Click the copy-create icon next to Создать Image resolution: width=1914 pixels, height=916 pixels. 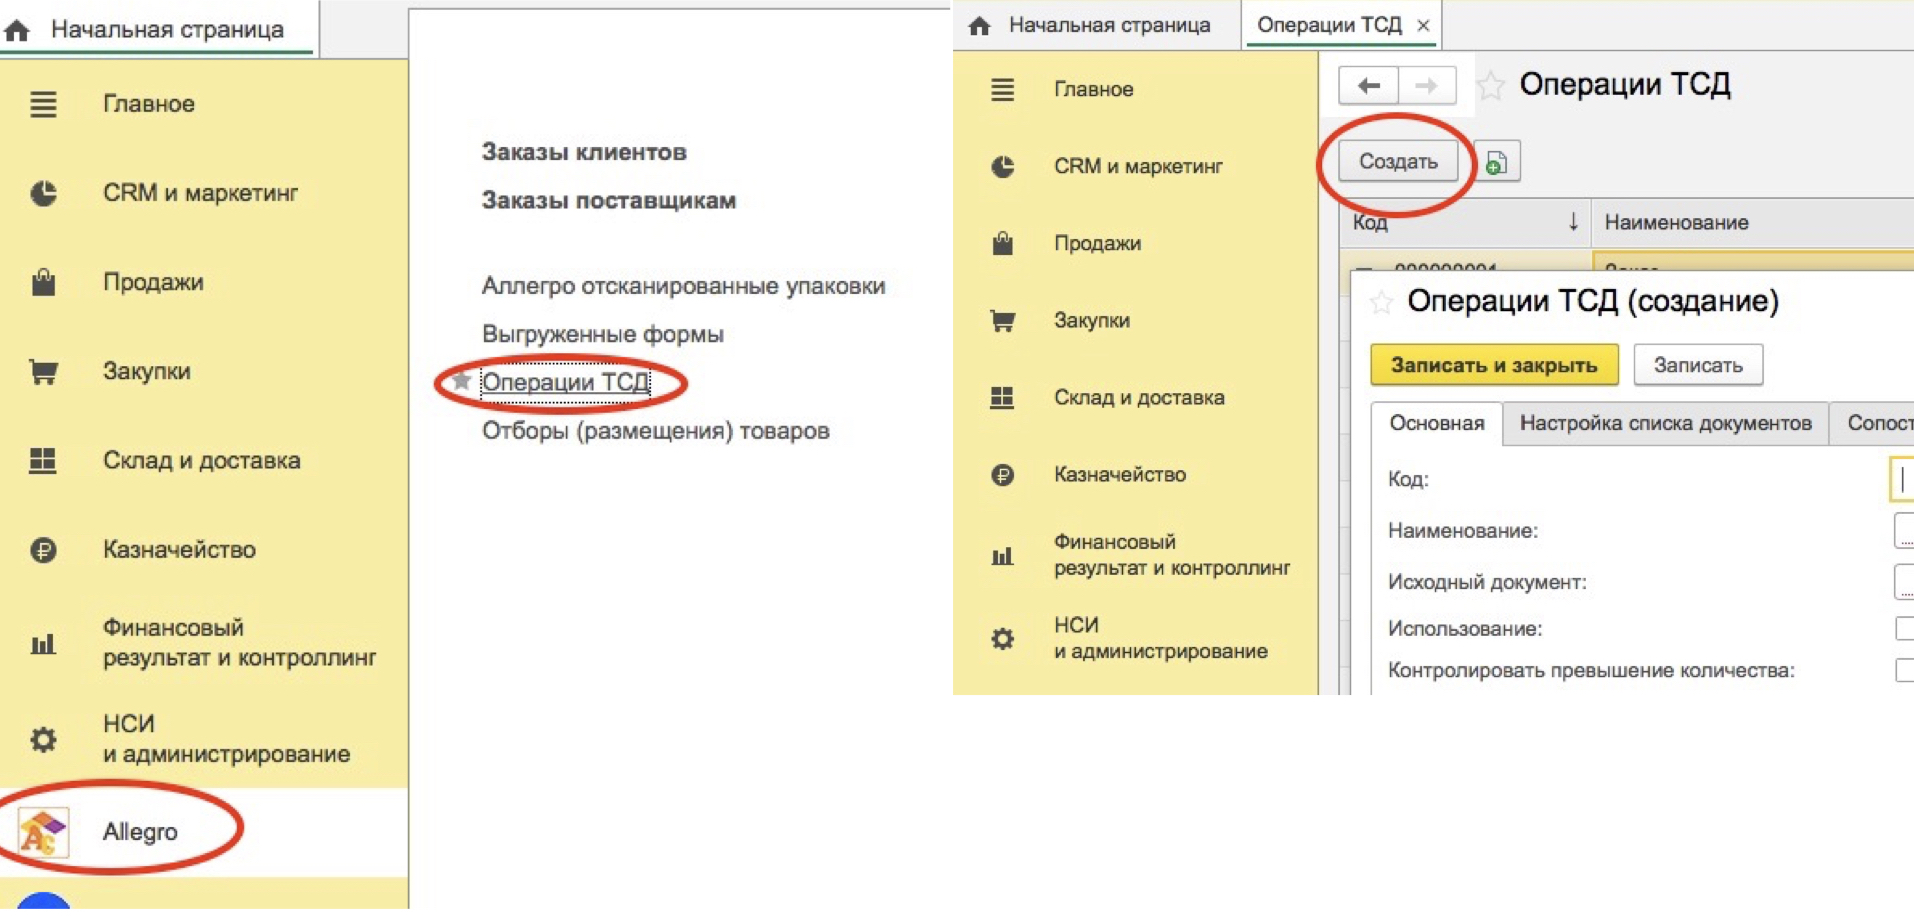[x=1496, y=162]
